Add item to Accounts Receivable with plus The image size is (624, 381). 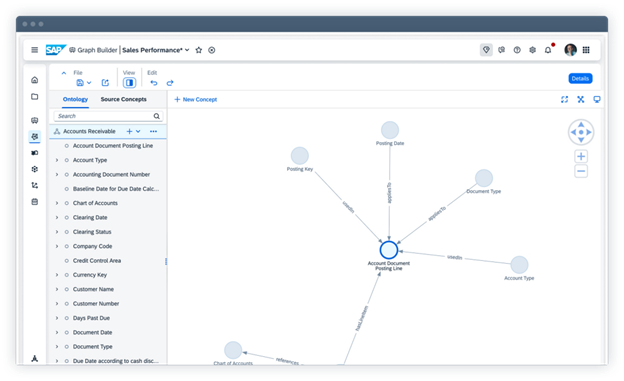(129, 131)
